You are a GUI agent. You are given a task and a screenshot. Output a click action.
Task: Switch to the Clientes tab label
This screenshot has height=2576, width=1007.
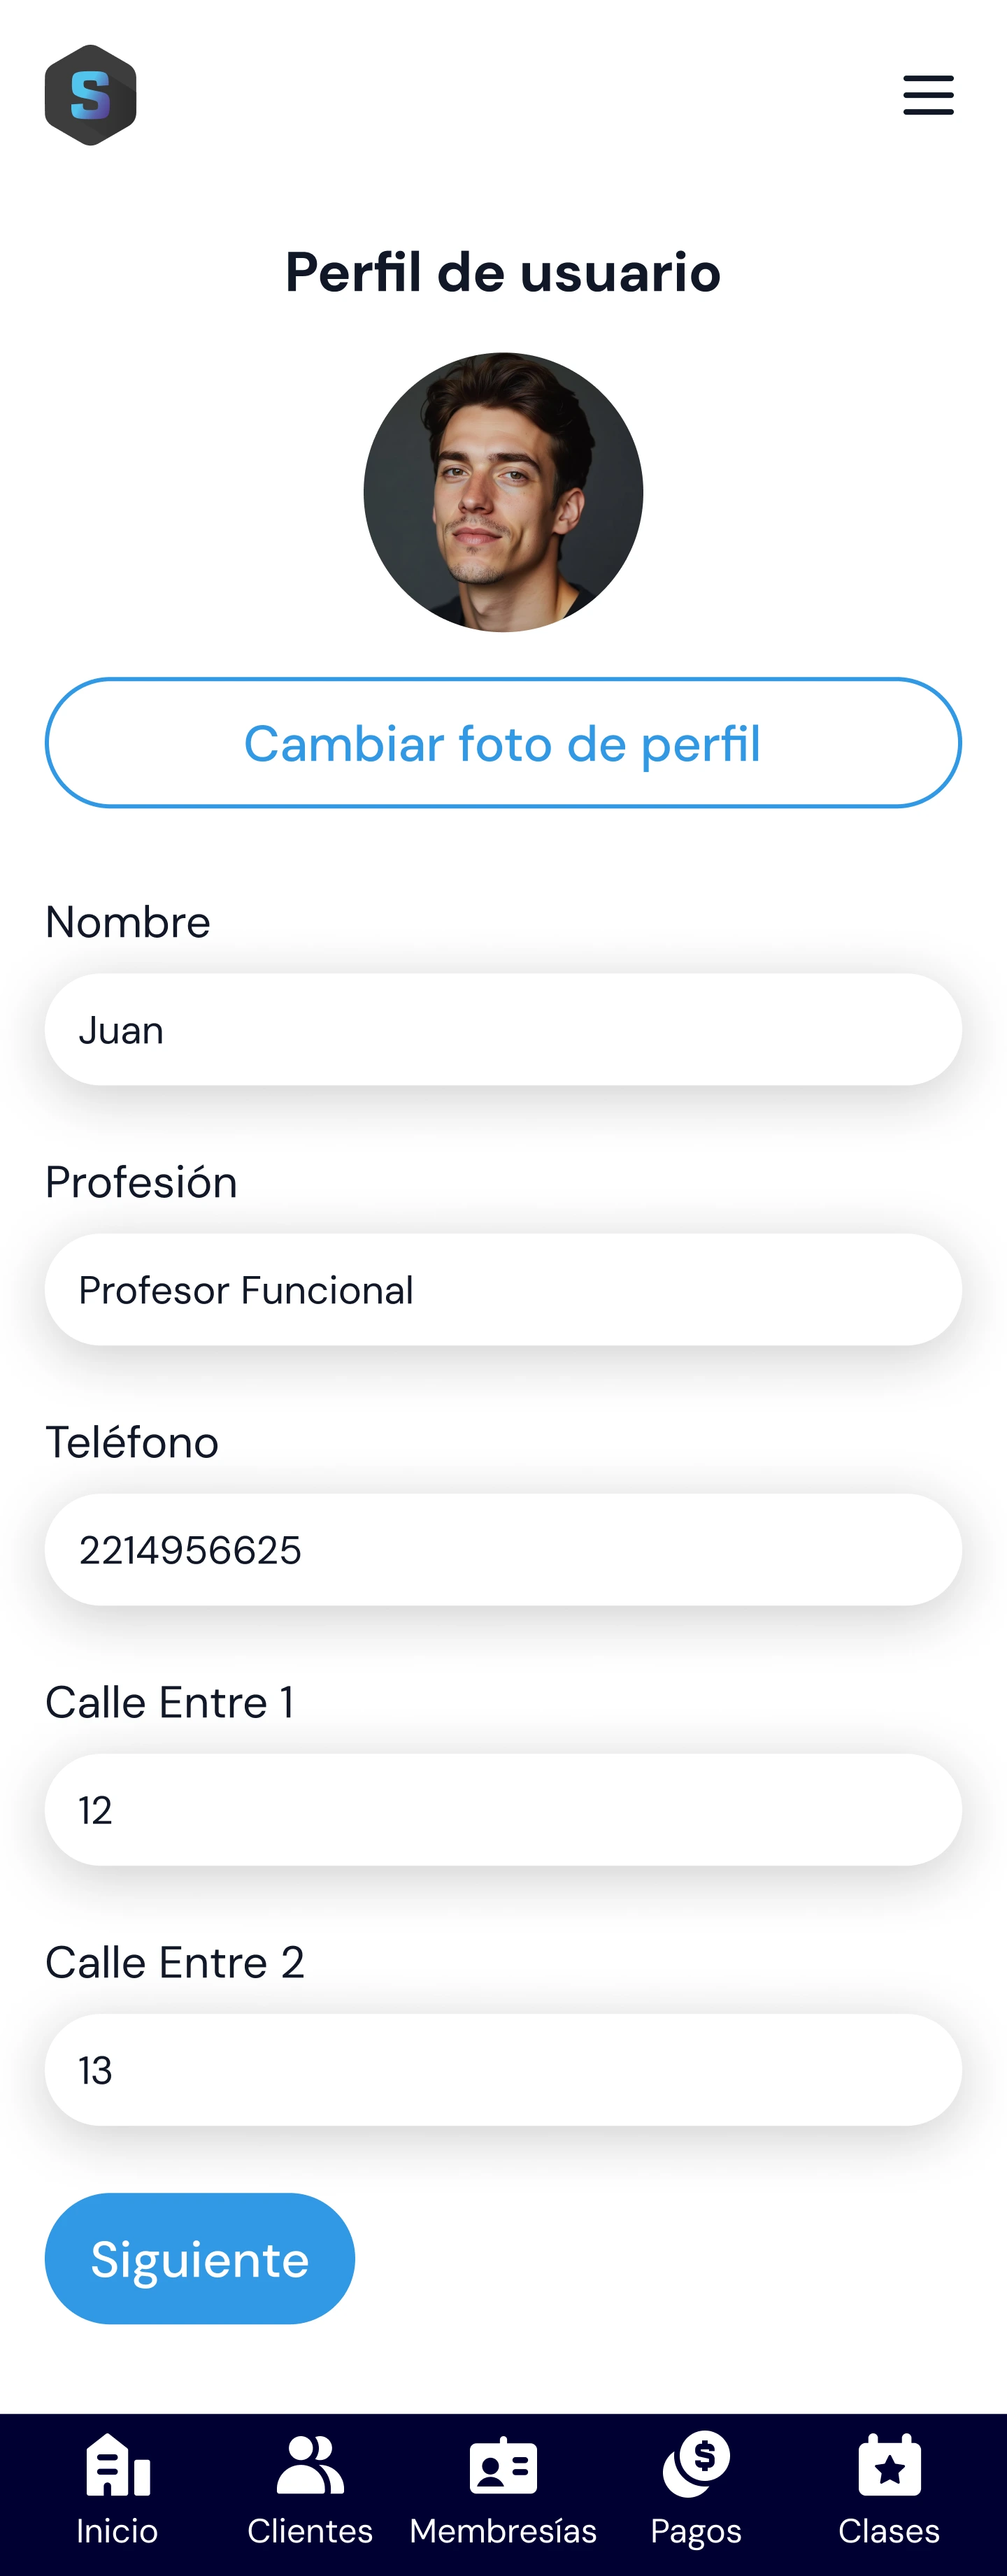pos(310,2531)
